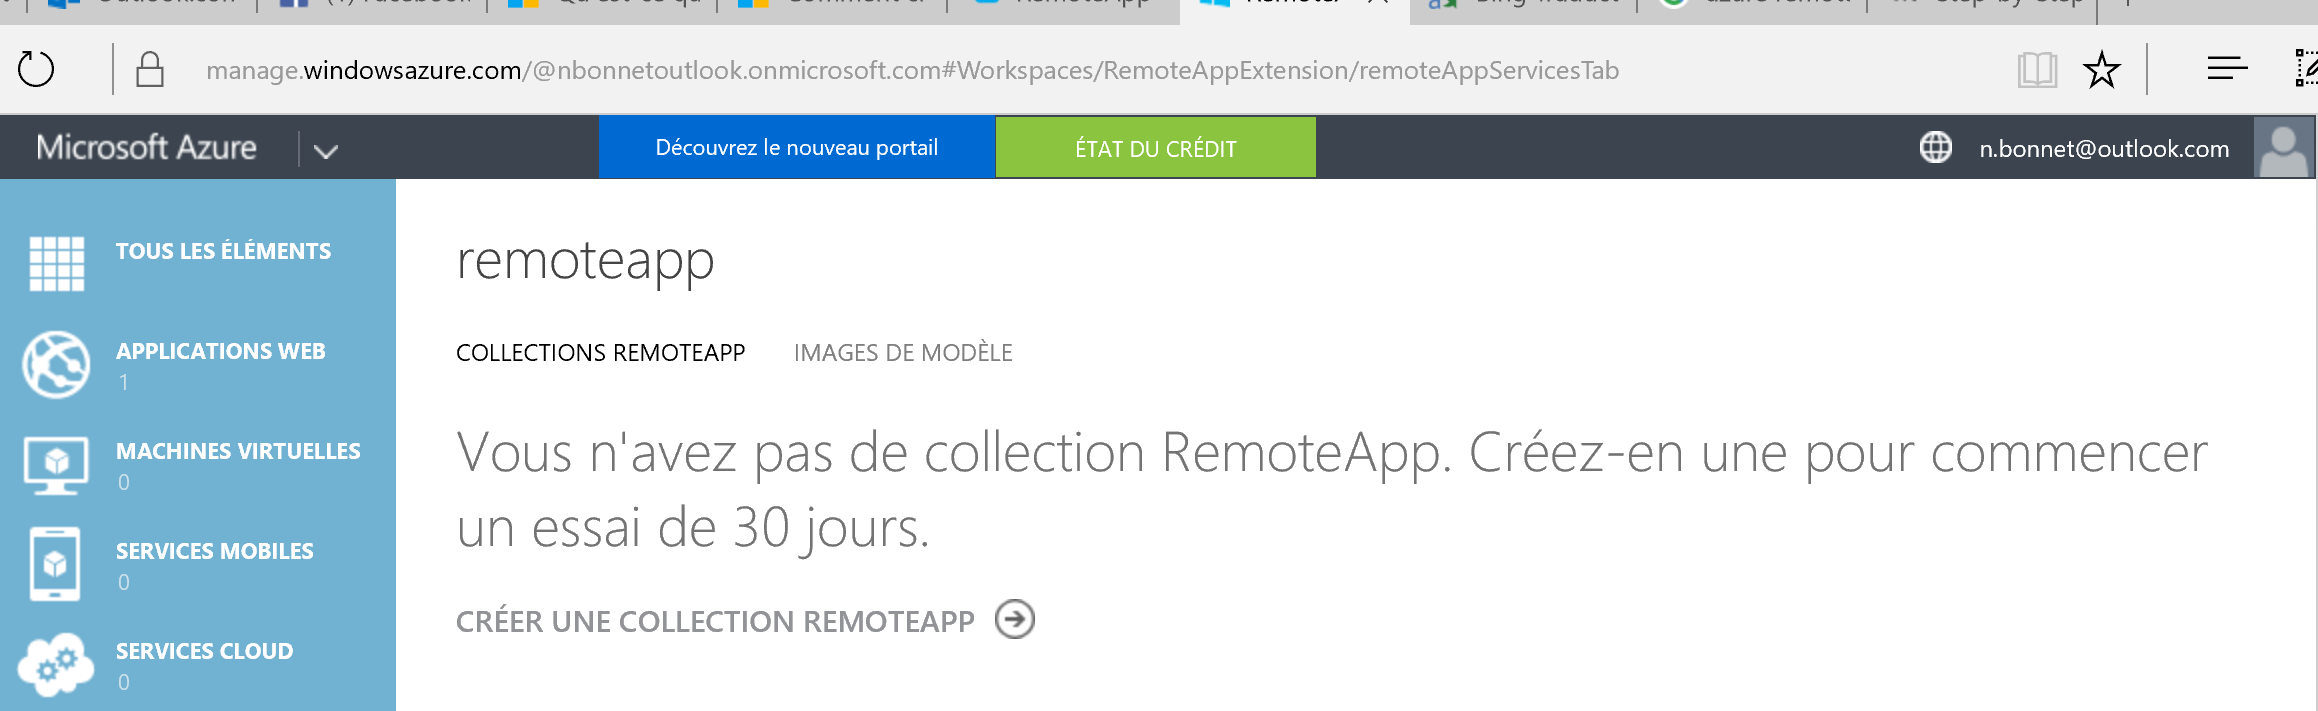The image size is (2318, 711).
Task: Open Machines Virtuelles in sidebar
Action: pyautogui.click(x=238, y=452)
